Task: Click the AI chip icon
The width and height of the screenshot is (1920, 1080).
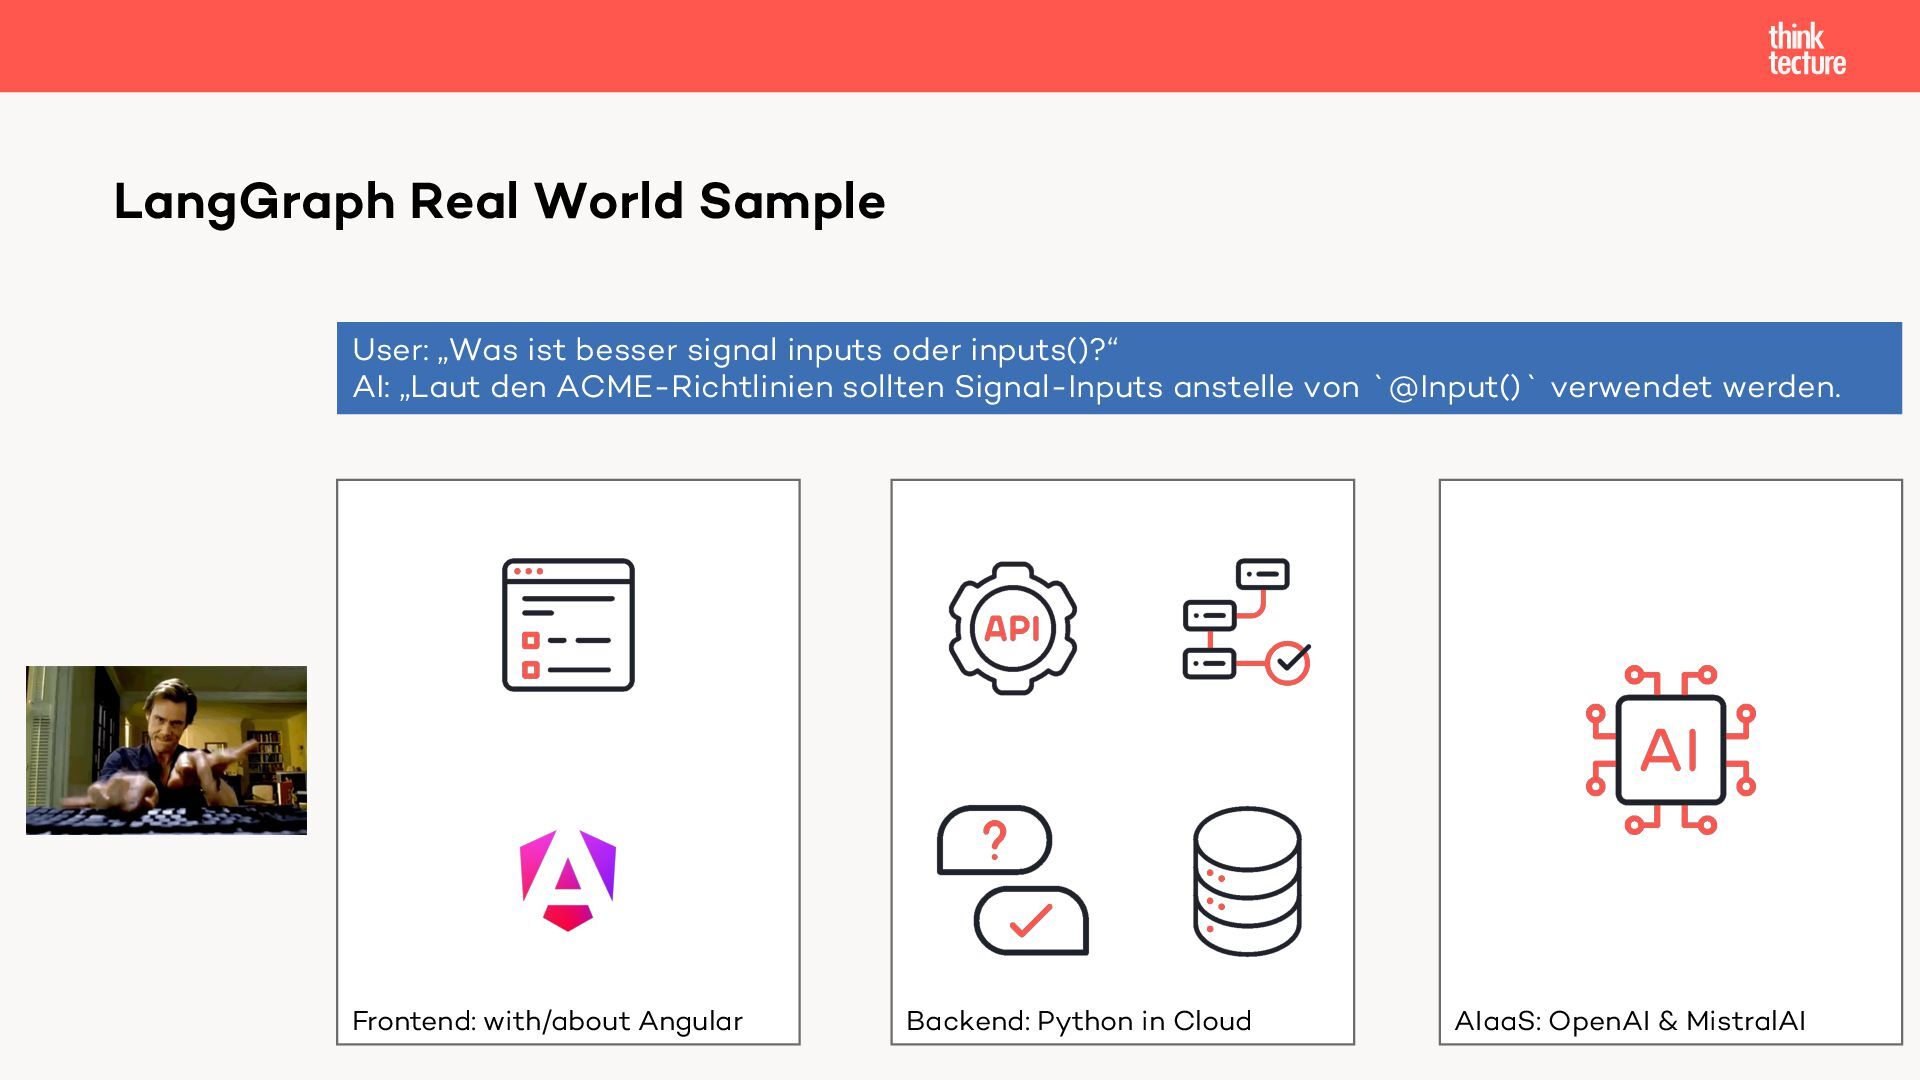Action: tap(1670, 750)
